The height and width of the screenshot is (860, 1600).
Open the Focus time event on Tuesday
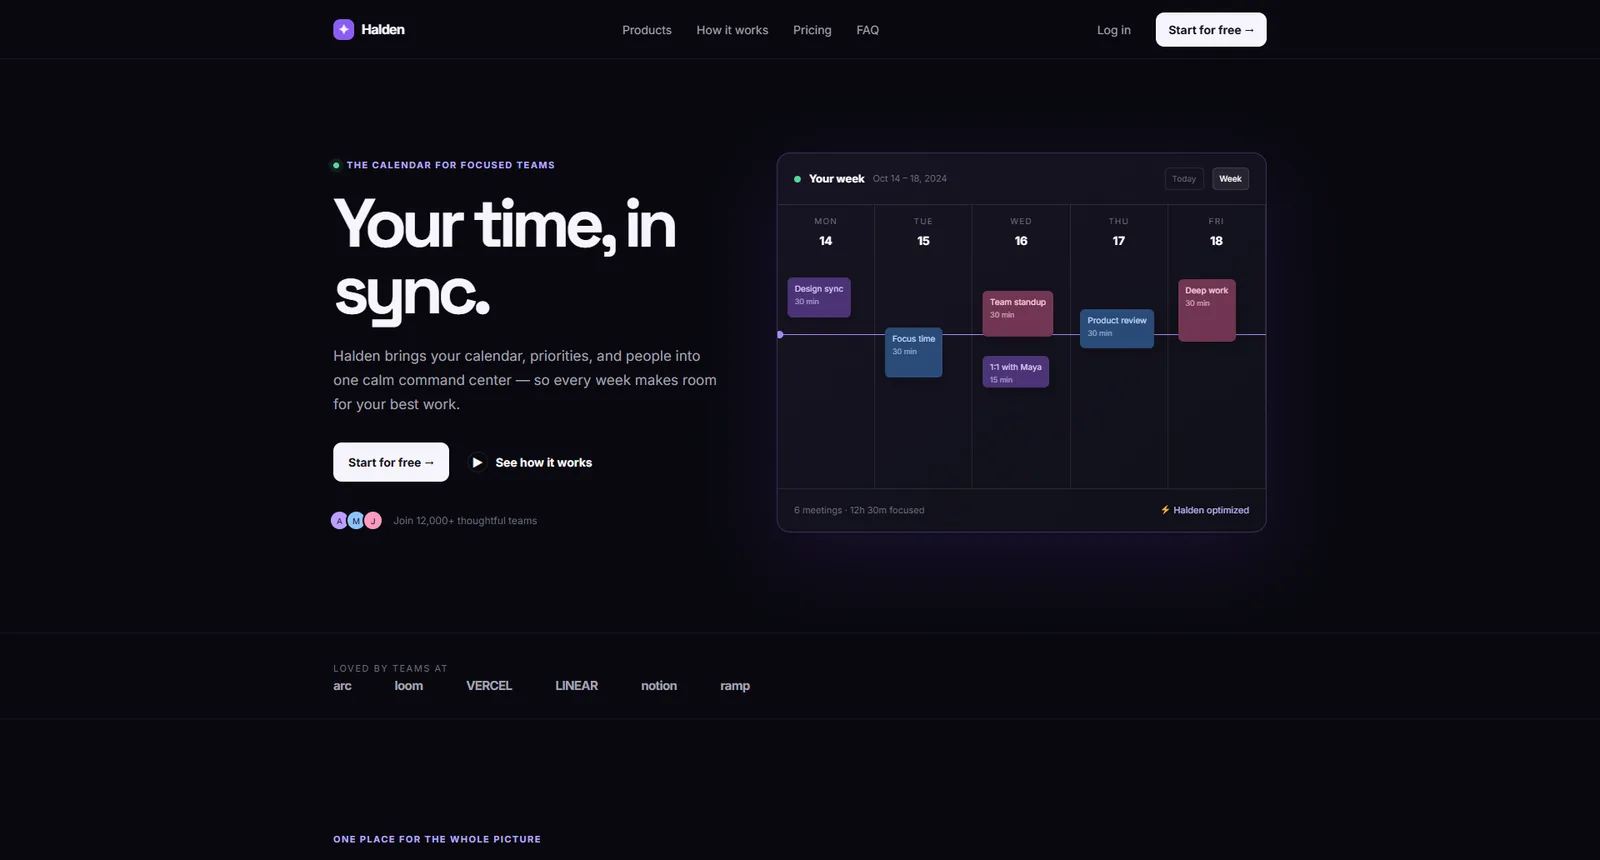coord(913,352)
